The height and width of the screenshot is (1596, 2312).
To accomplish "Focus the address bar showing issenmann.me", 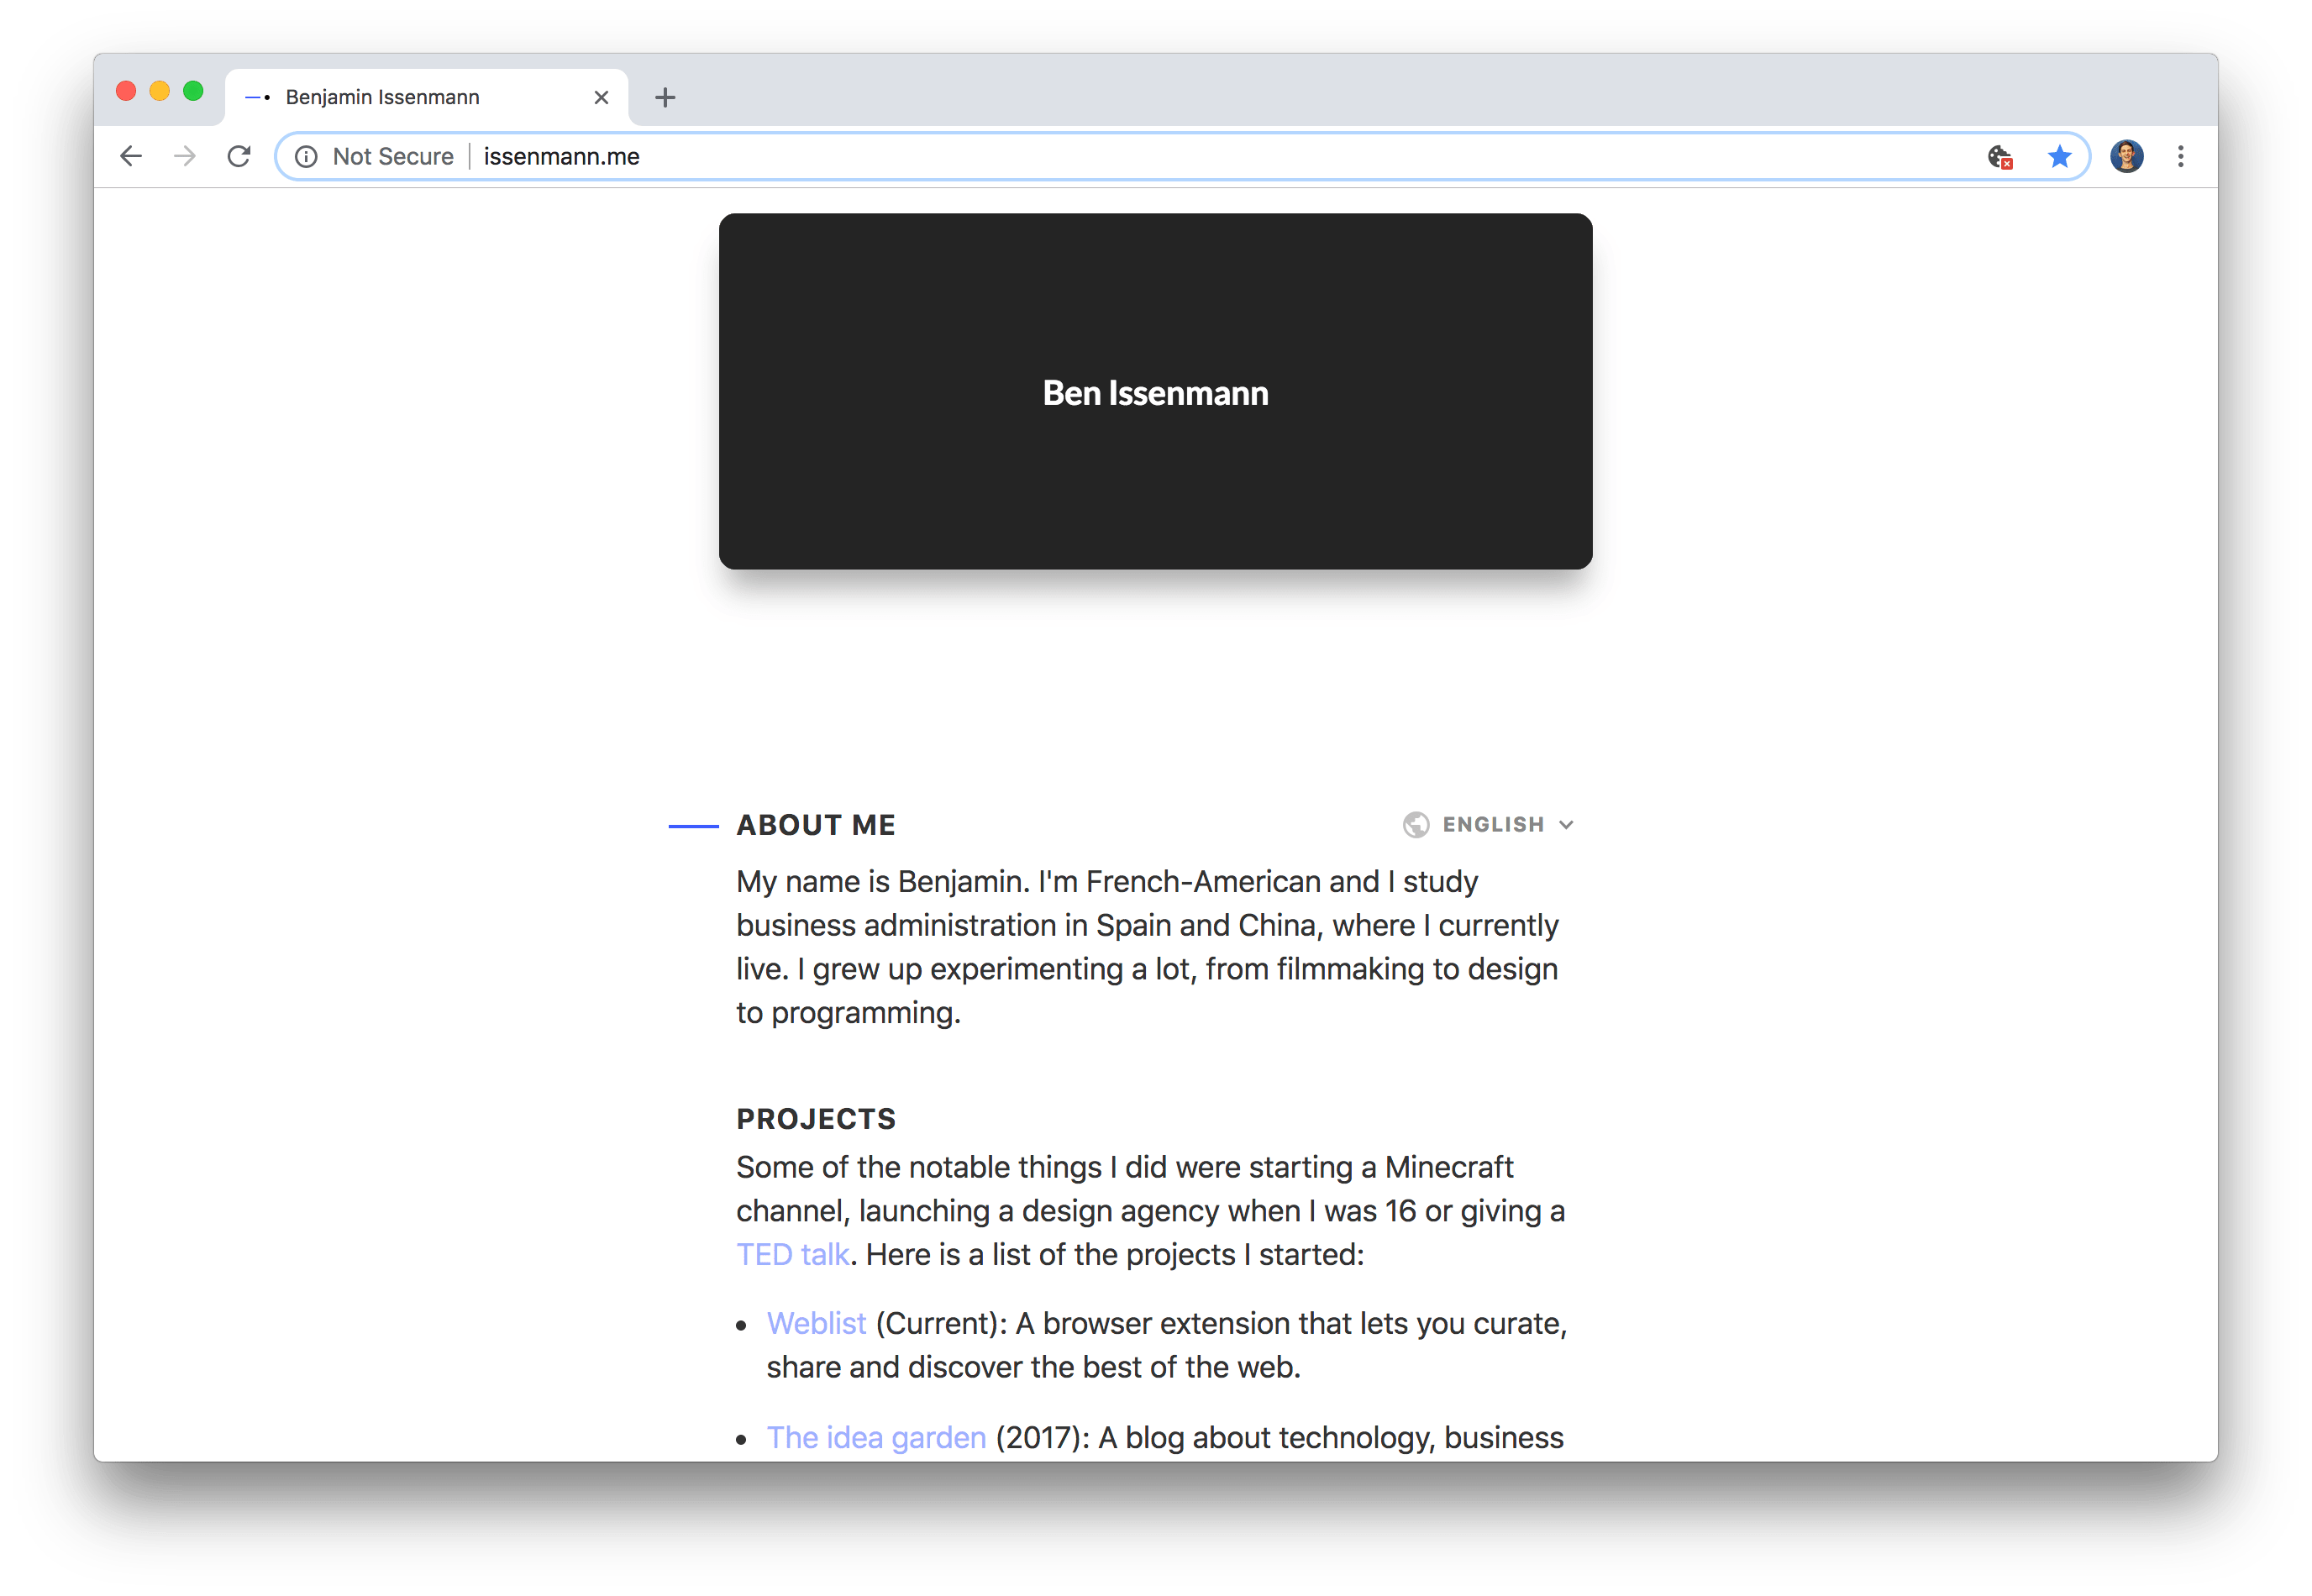I will click(x=1182, y=157).
